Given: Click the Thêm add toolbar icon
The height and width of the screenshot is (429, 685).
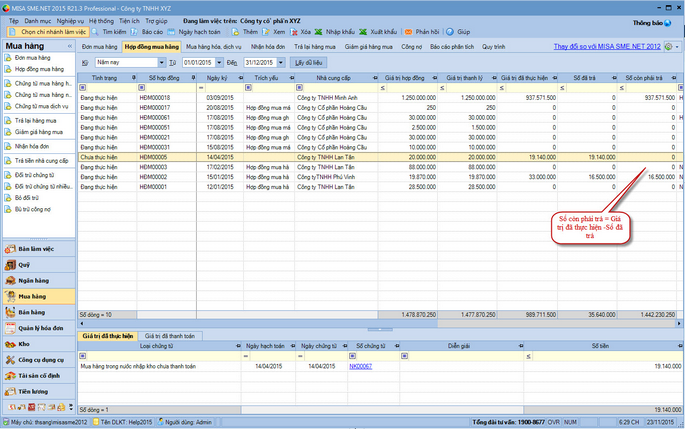Looking at the screenshot, I should [x=235, y=32].
